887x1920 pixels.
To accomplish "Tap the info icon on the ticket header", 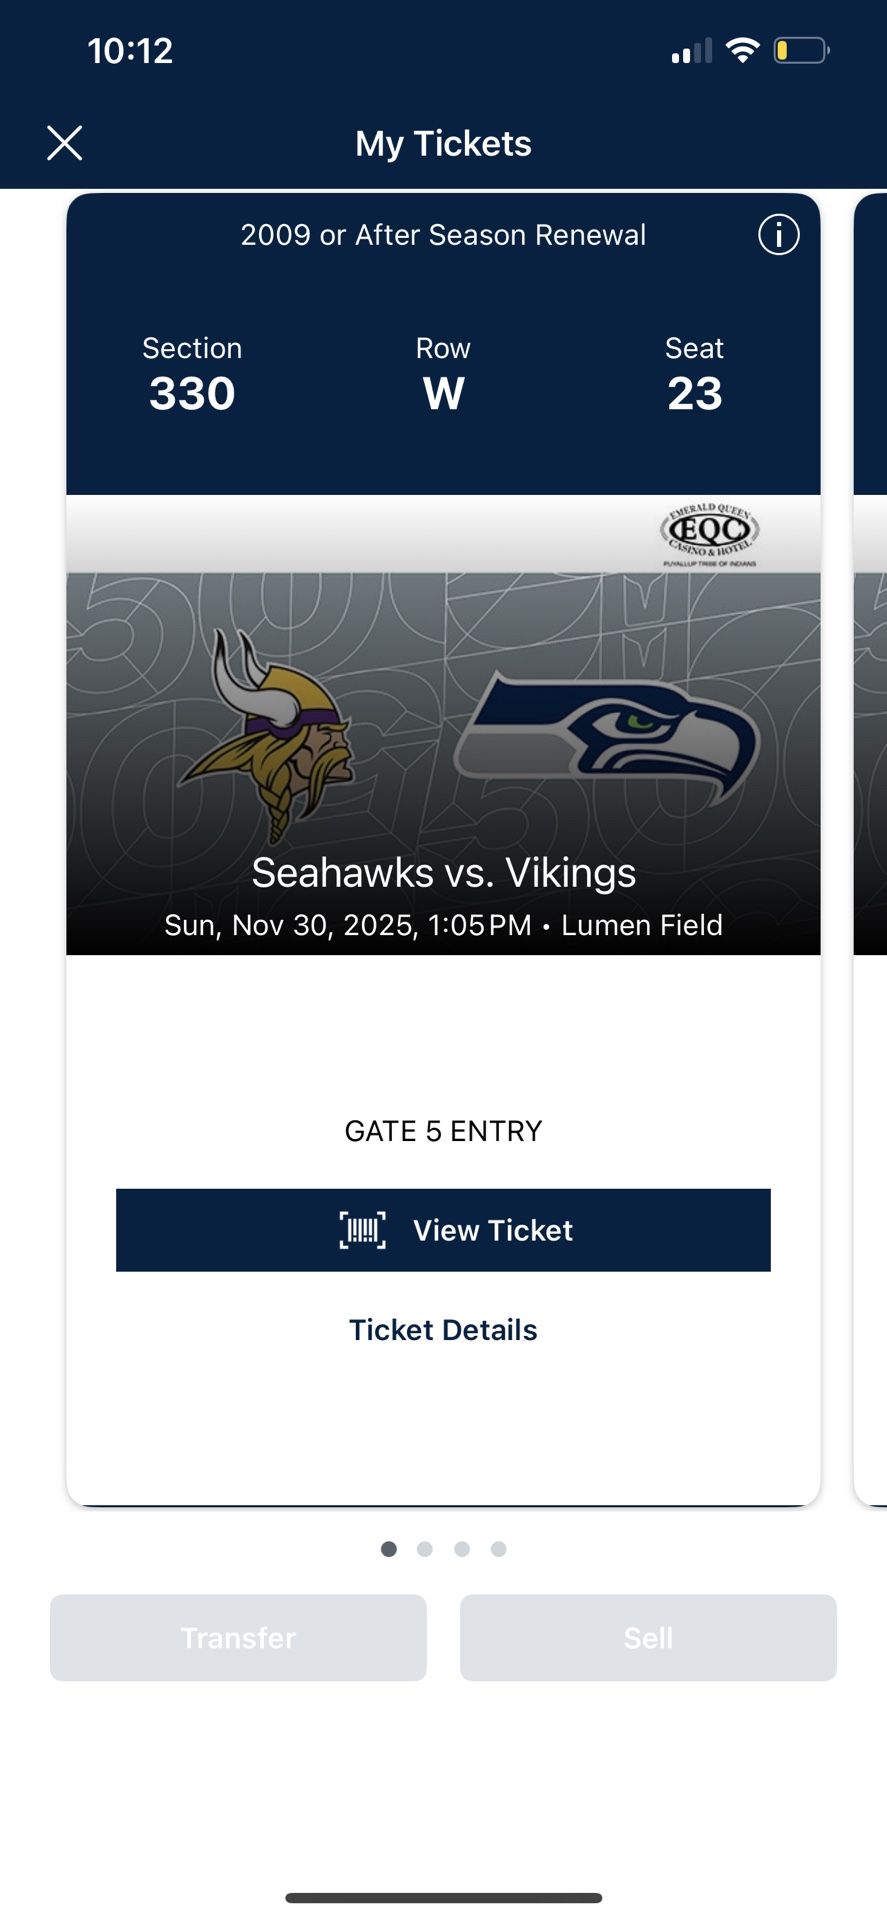I will [x=778, y=234].
